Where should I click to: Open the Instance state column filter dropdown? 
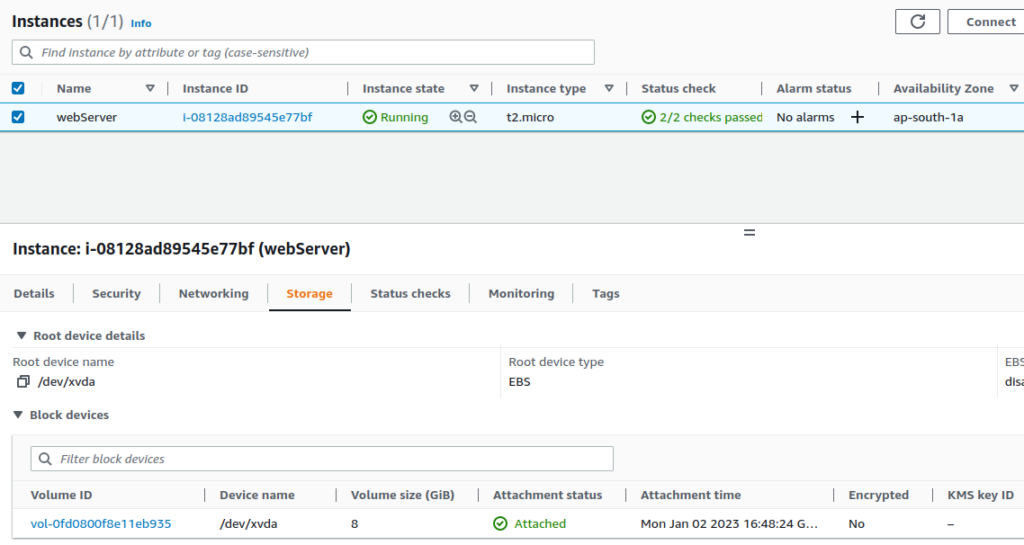tap(474, 88)
